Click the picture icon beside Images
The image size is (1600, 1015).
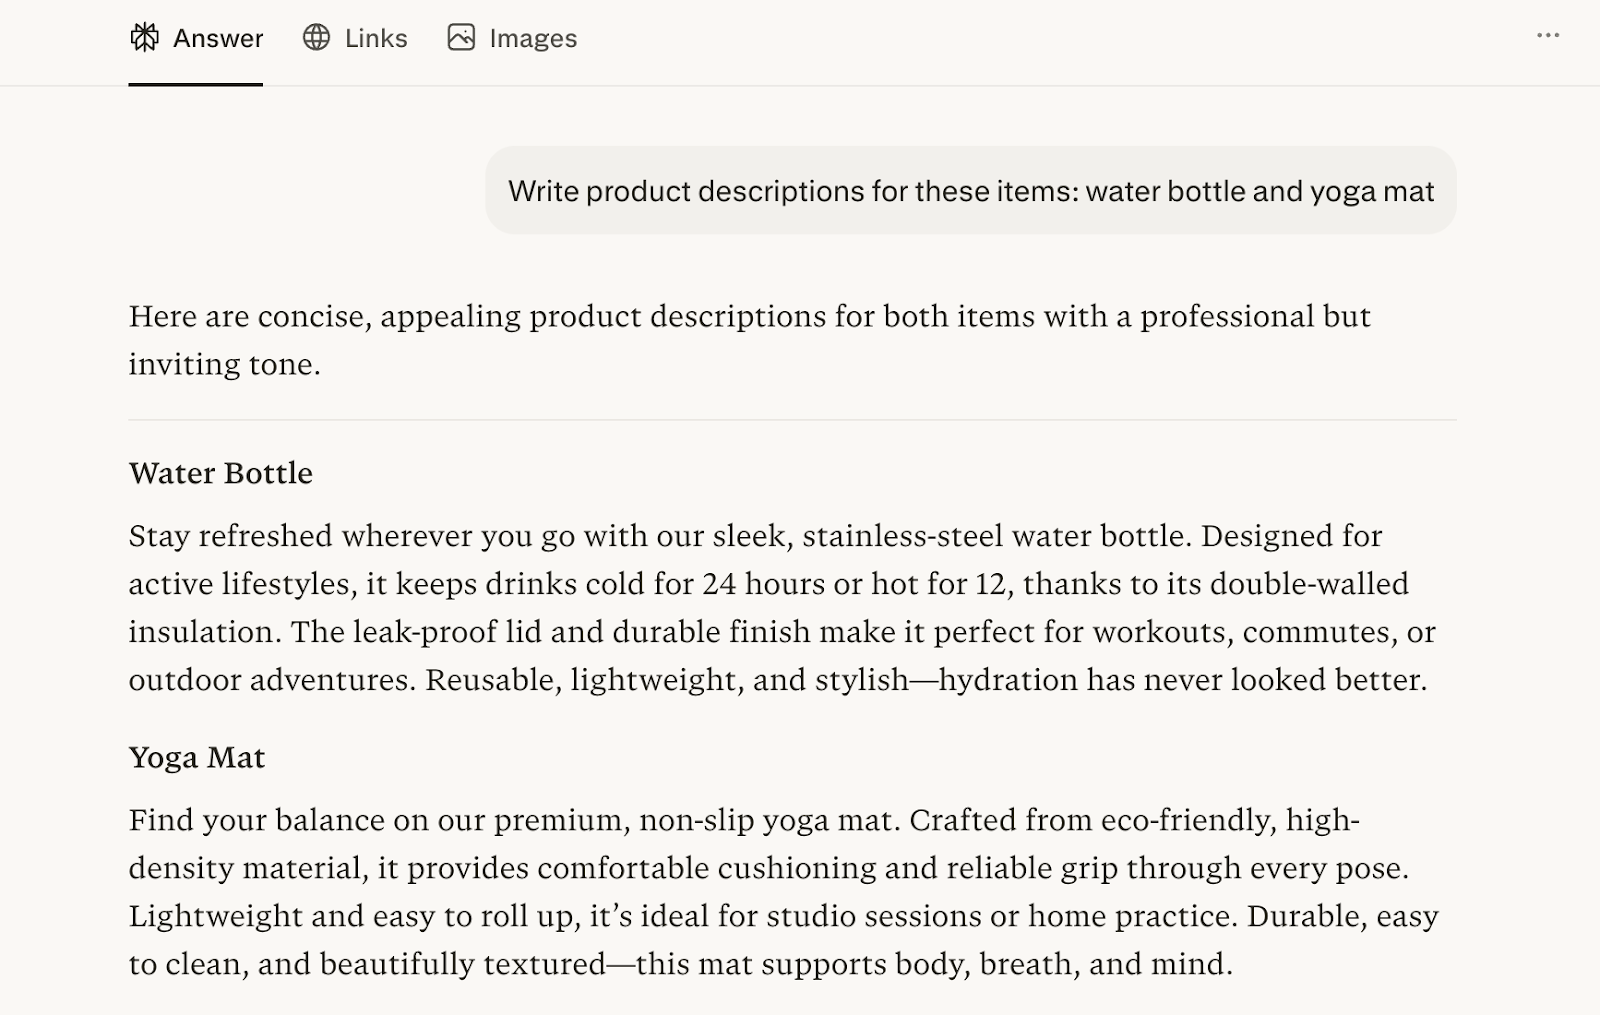tap(461, 38)
